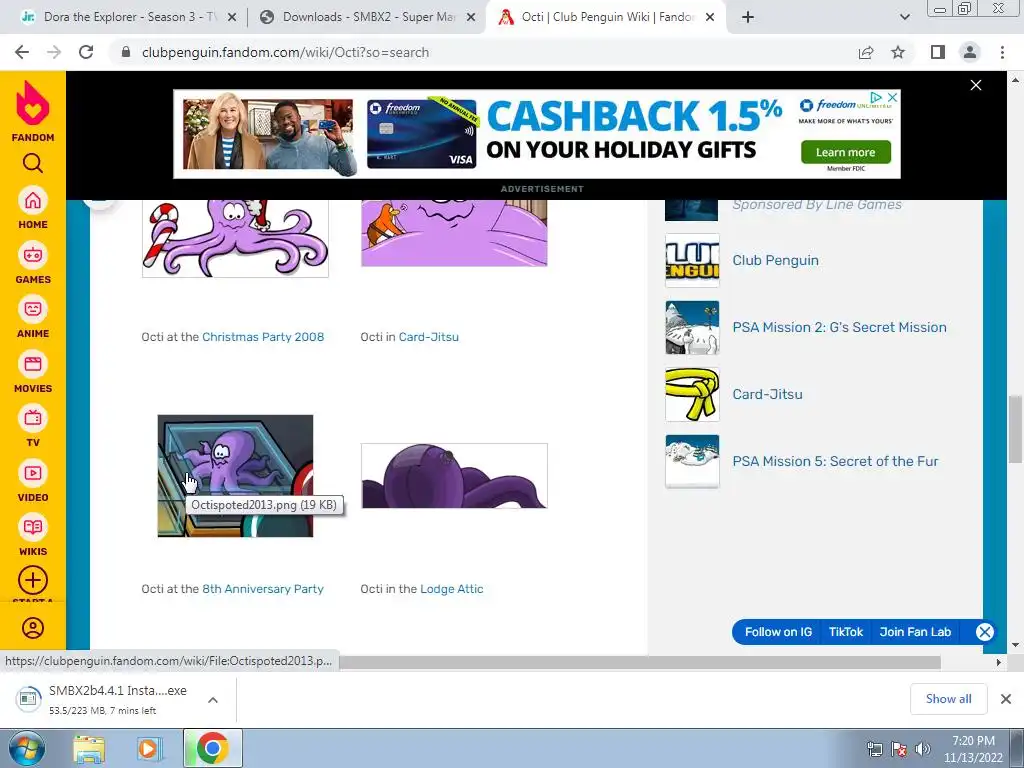Switch to Downloads - SMBX2 tab
Screen dimensions: 1024x768
tap(368, 17)
